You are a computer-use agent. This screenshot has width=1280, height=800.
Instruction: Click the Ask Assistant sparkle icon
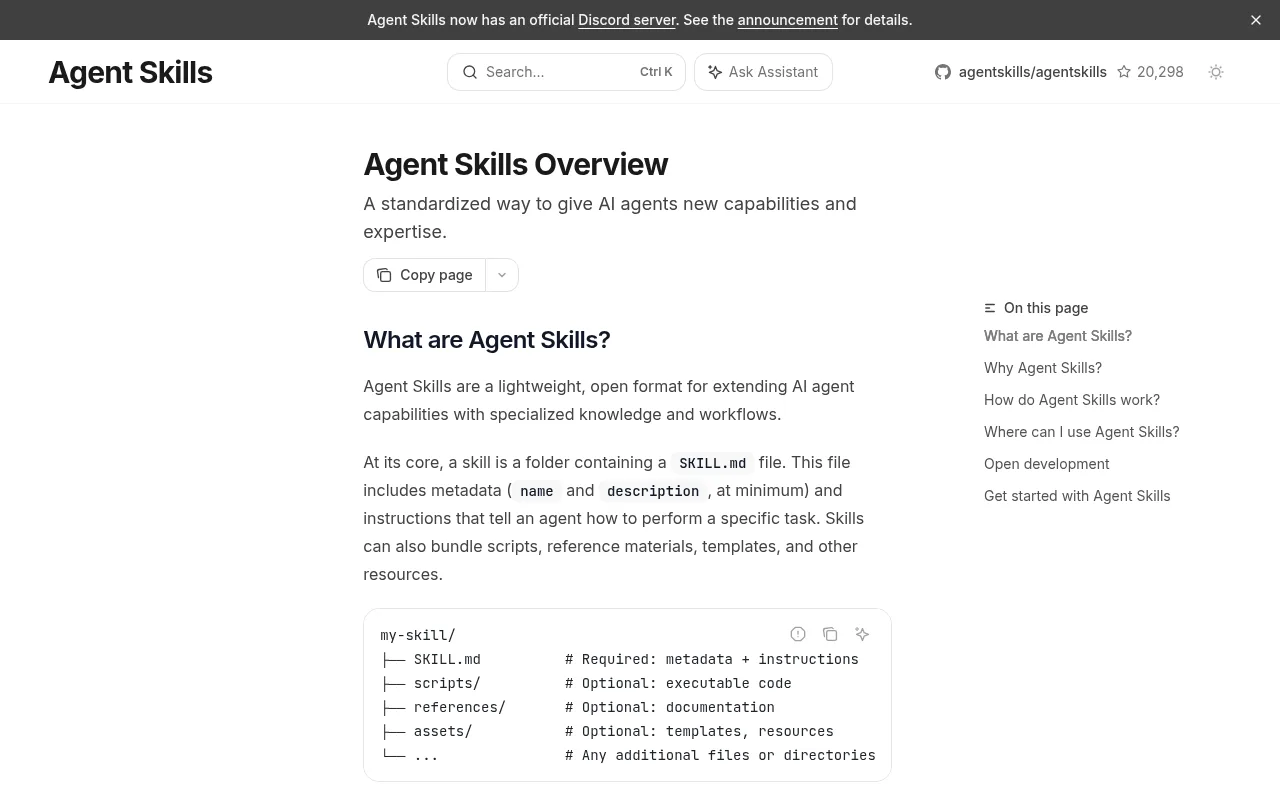coord(715,72)
